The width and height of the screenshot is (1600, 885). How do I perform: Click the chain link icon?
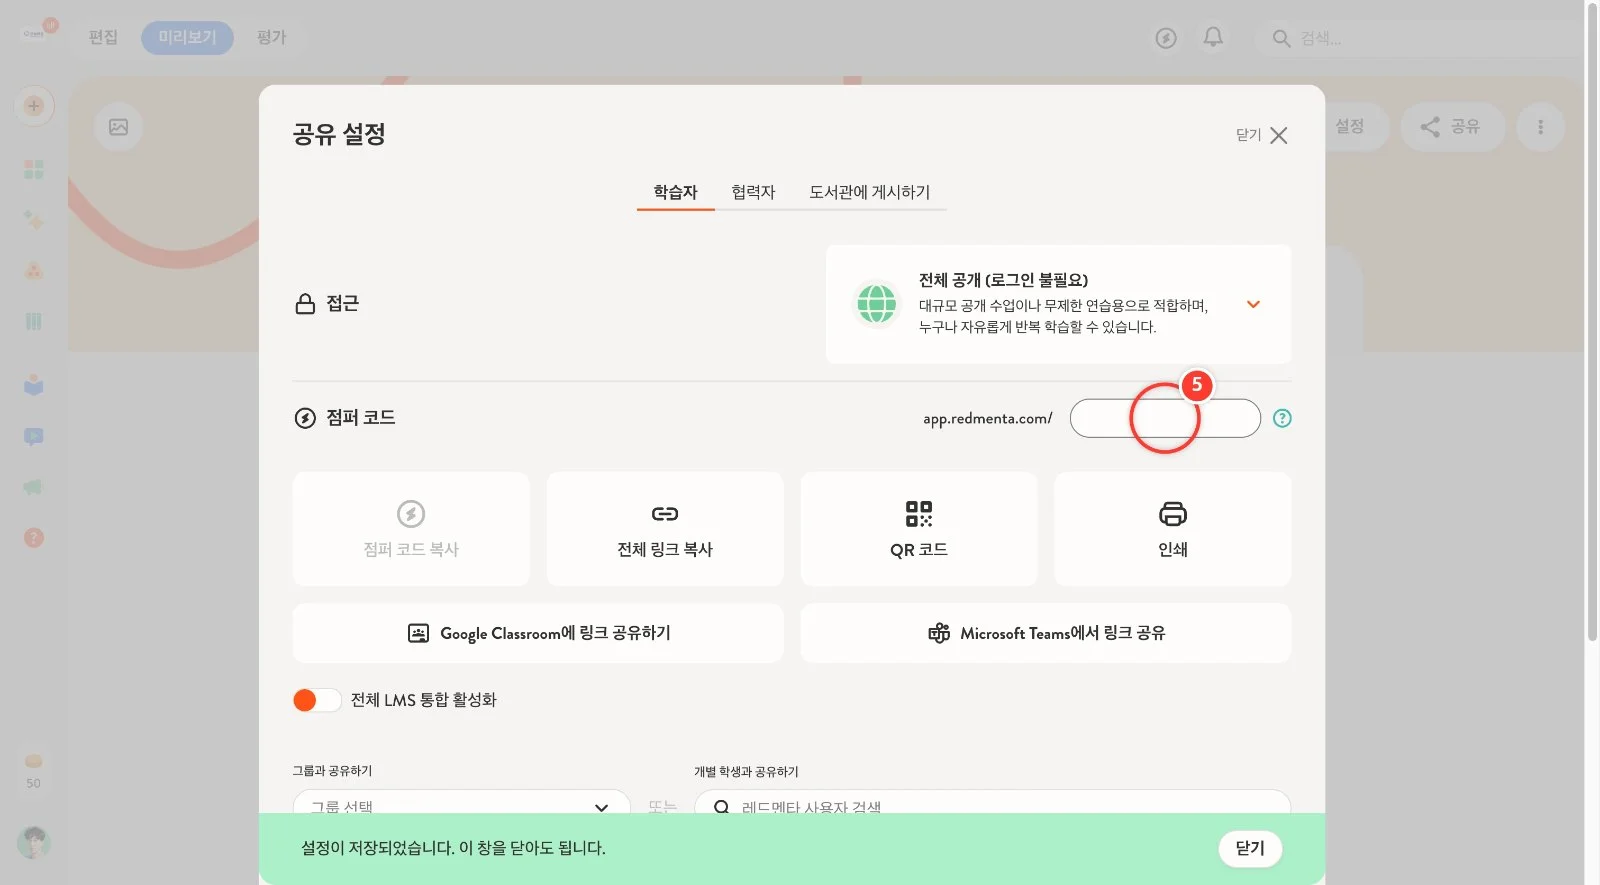tap(665, 514)
